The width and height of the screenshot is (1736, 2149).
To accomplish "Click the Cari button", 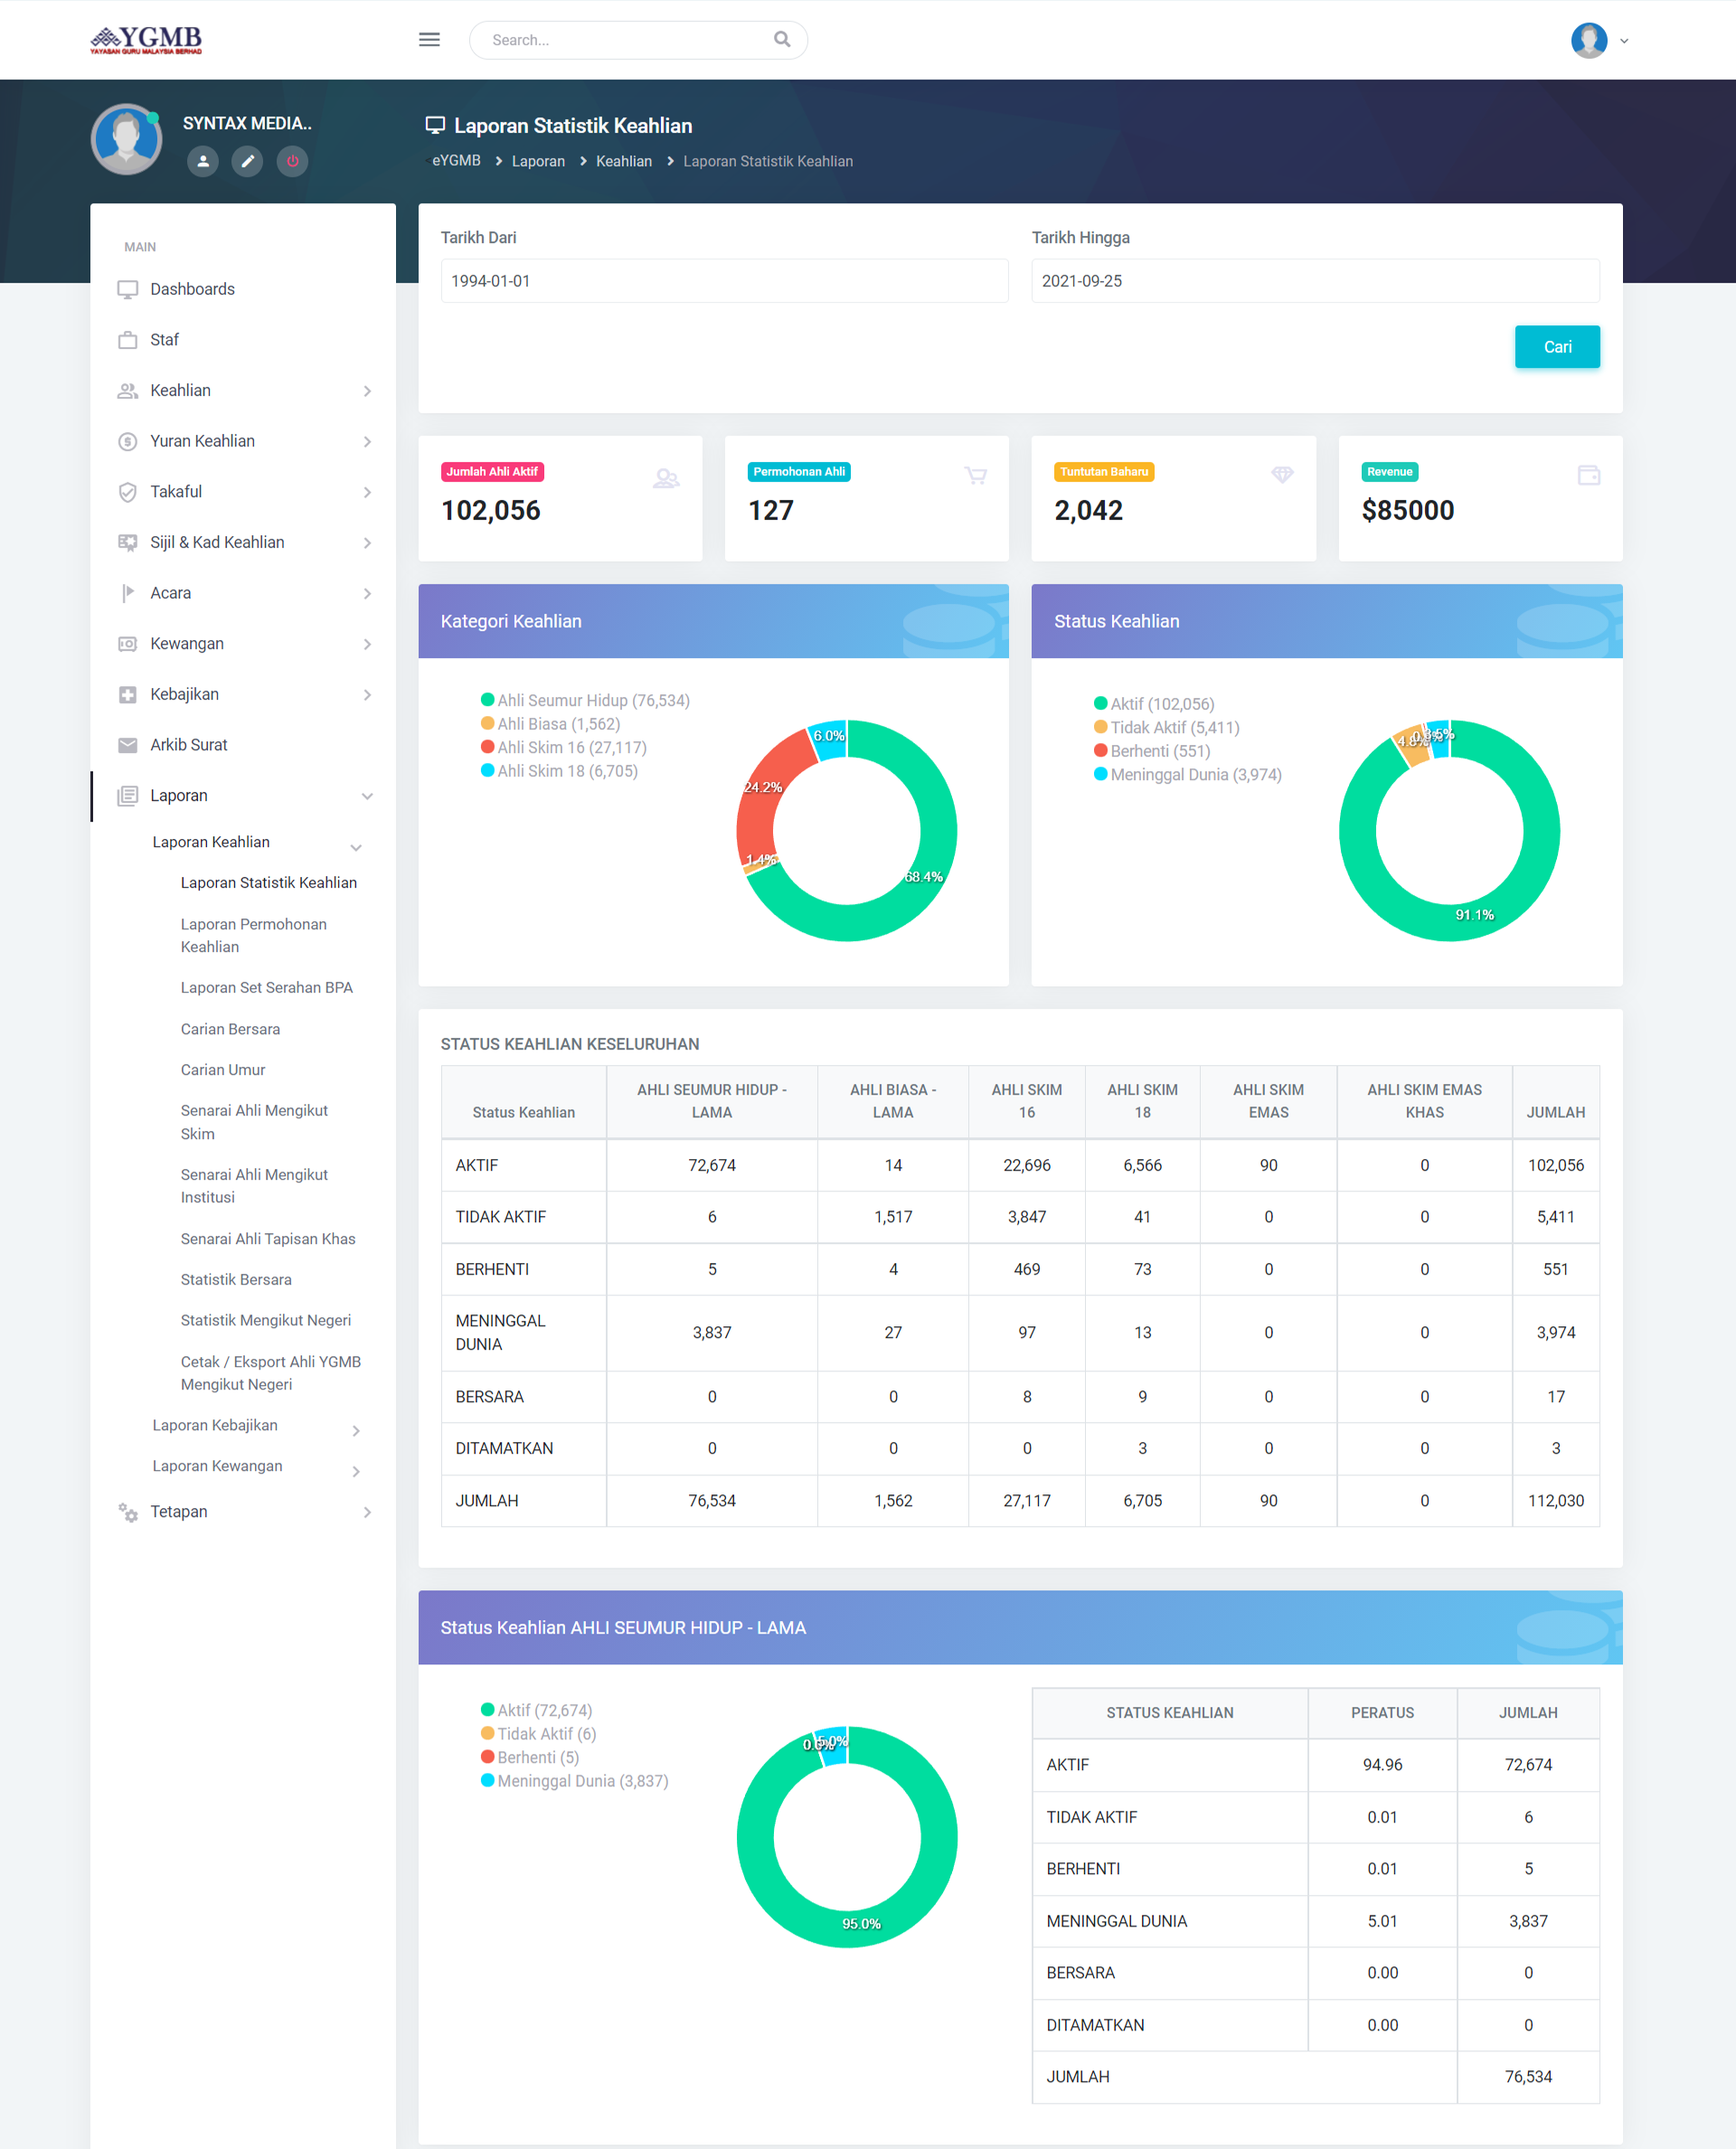I will point(1557,347).
